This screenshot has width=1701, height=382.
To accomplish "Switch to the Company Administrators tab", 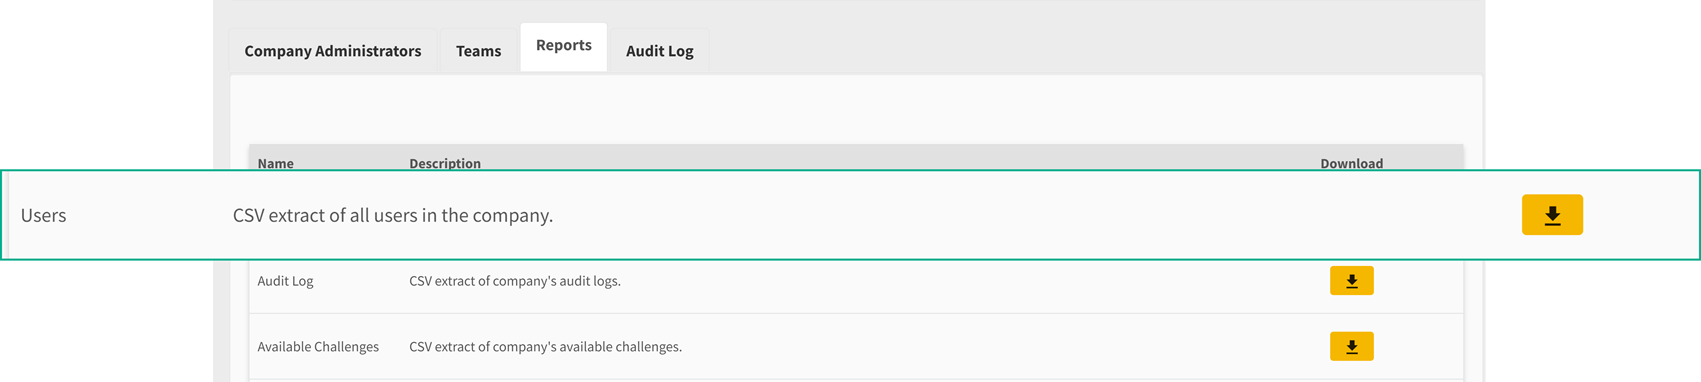I will (333, 51).
